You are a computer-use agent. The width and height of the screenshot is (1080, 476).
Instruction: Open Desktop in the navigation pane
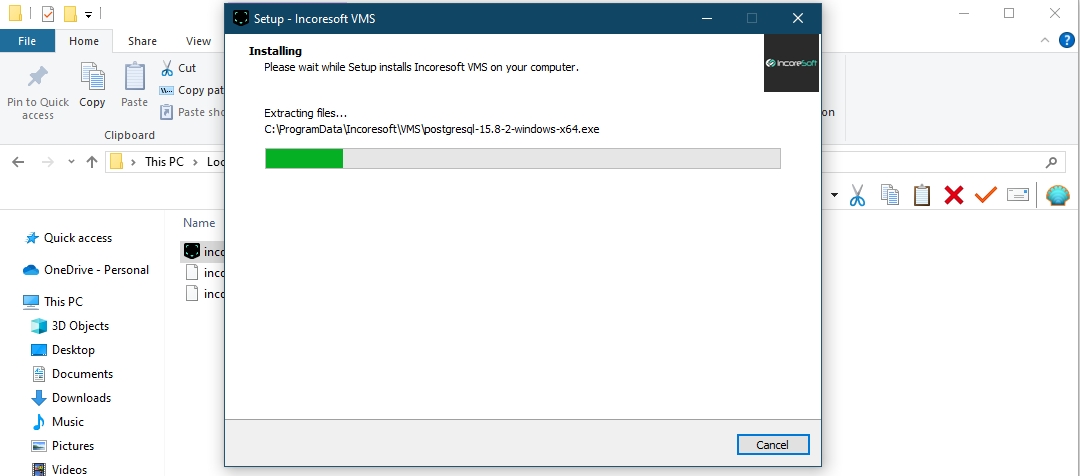tap(63, 349)
